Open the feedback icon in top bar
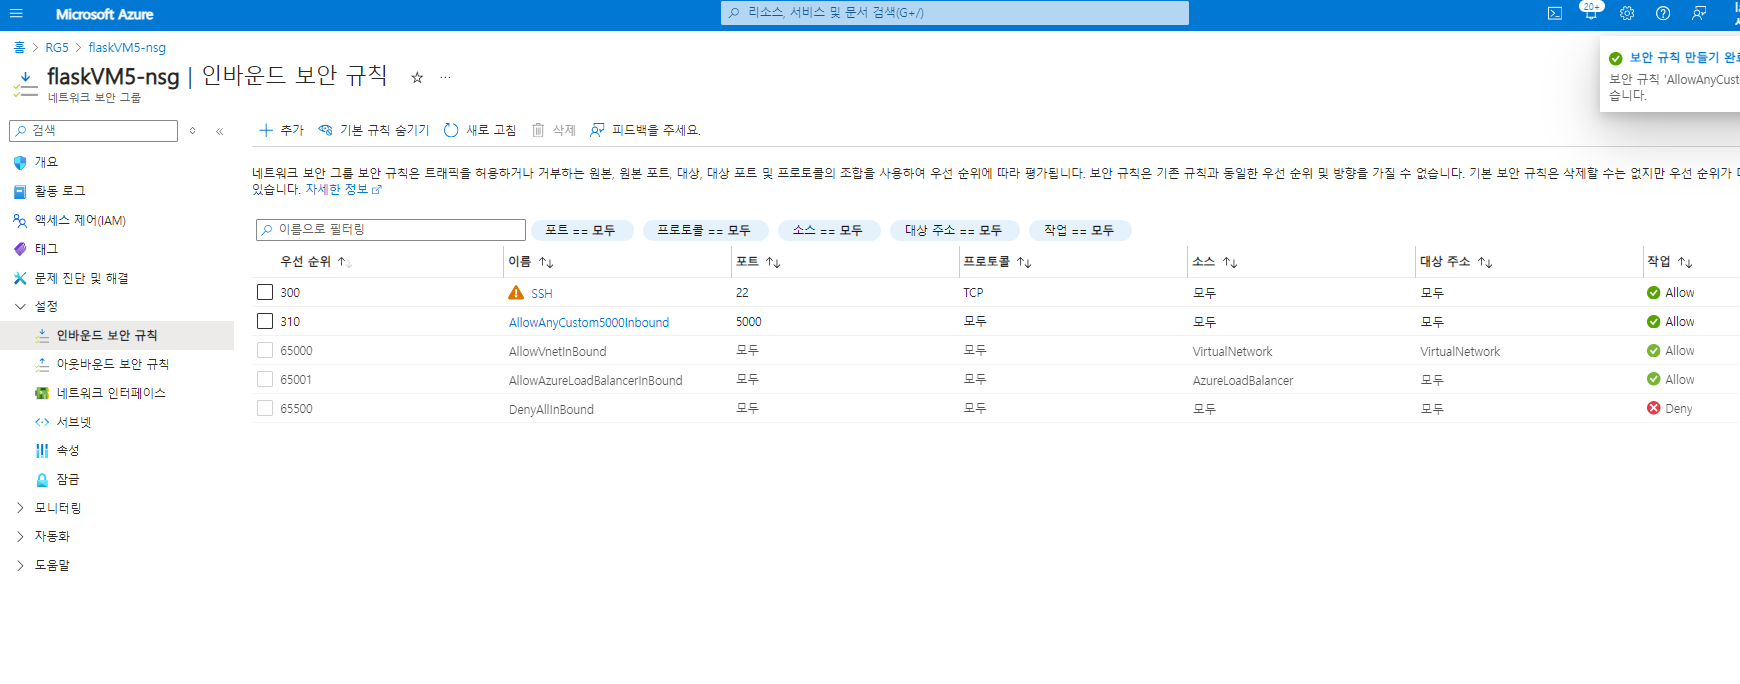 1699,14
